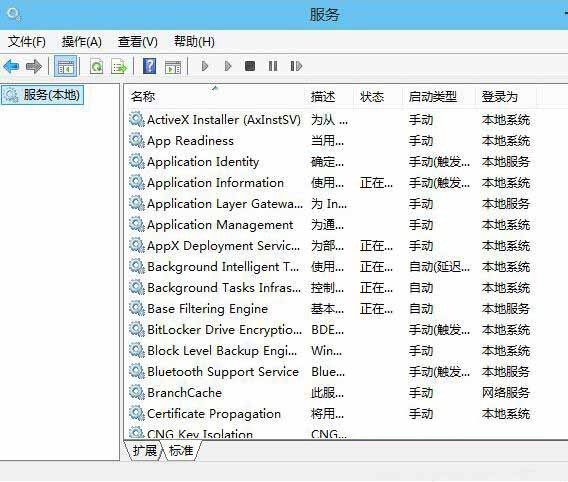Open the 文件(F) menu
568x482 pixels.
pyautogui.click(x=27, y=42)
